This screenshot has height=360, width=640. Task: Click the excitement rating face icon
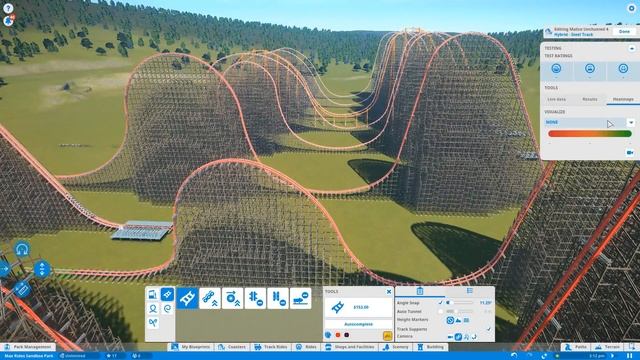[556, 69]
